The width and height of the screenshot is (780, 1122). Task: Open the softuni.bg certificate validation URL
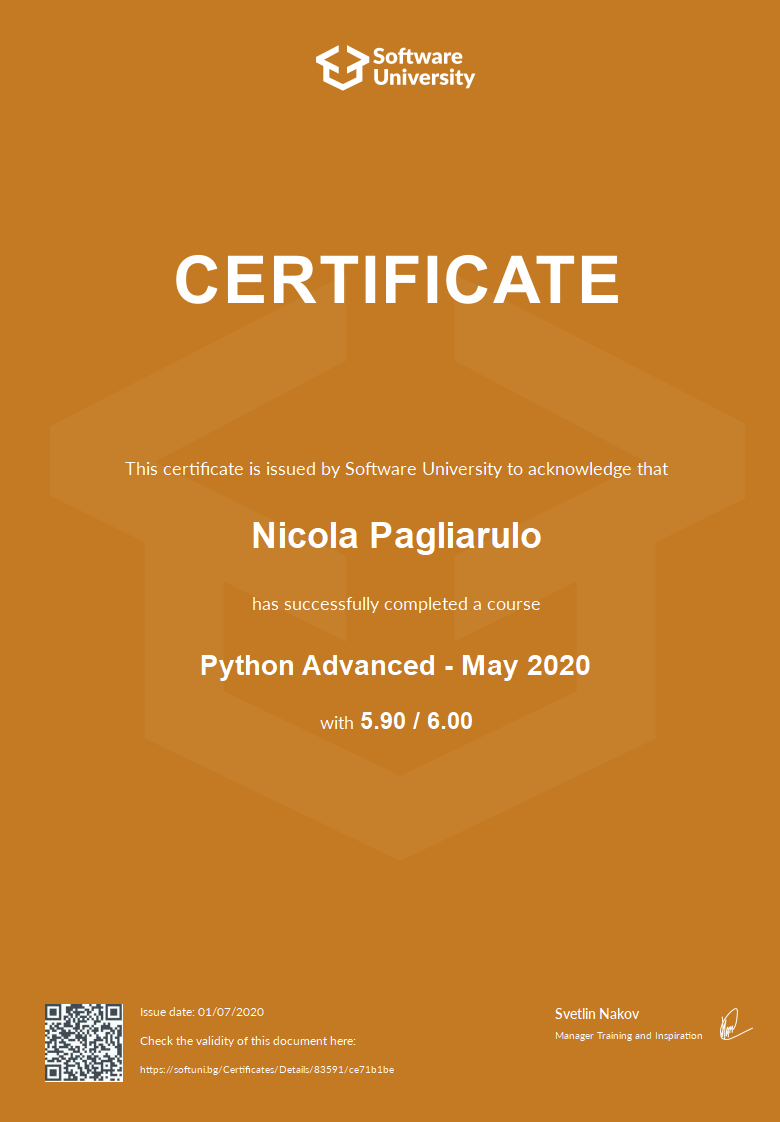tap(267, 1070)
